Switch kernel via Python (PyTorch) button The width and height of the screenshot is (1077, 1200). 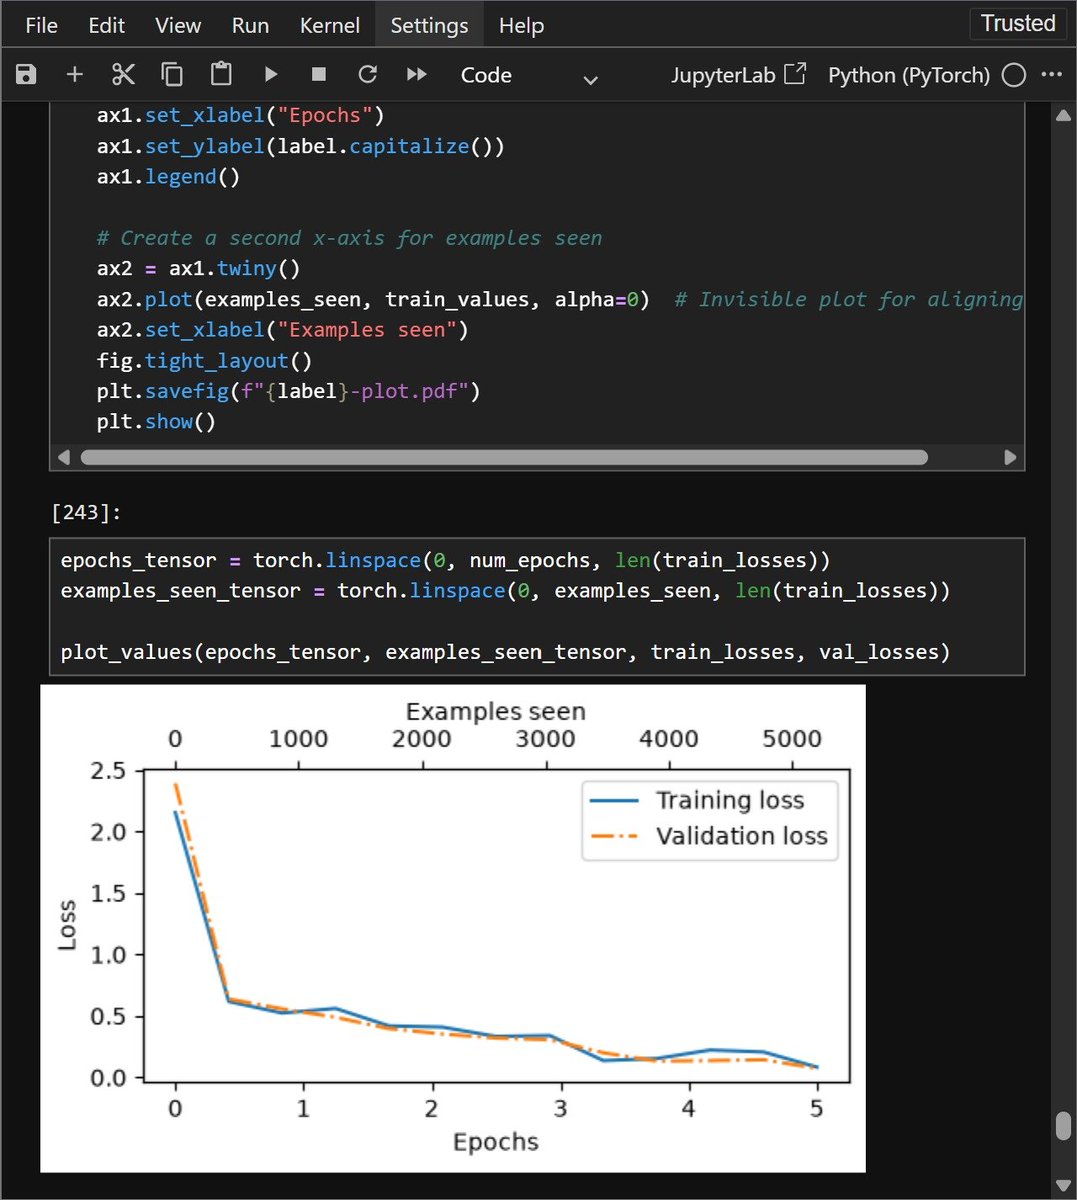pyautogui.click(x=909, y=75)
